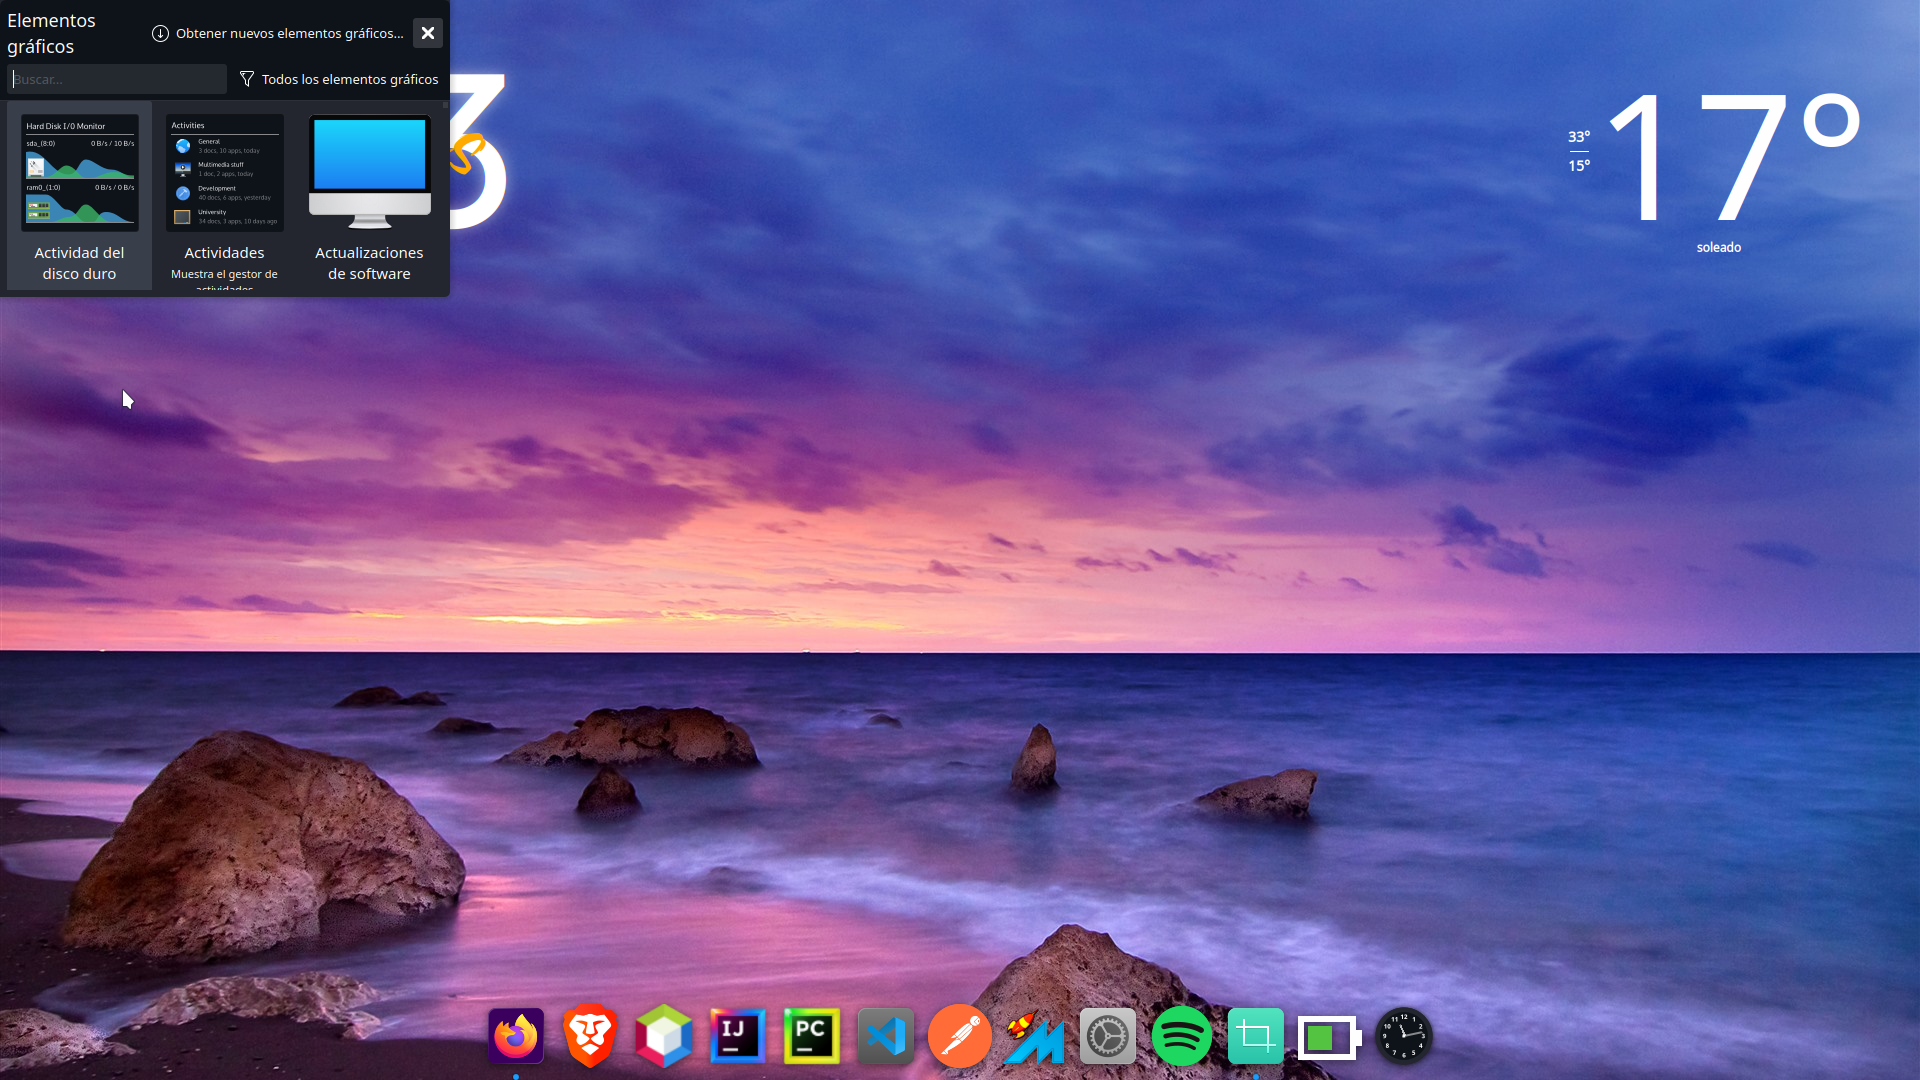
Task: Click Obtener nuevos elementos gráficos button
Action: [x=278, y=33]
